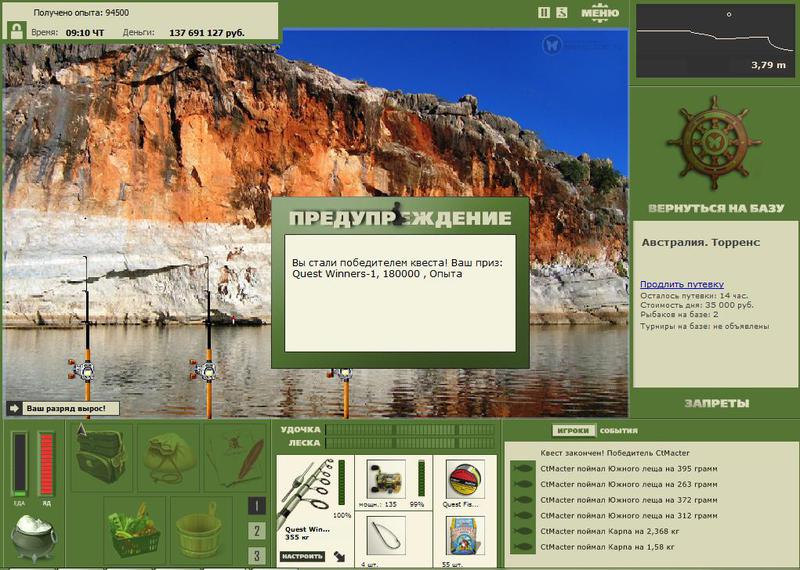Select rod slot 2

(257, 531)
